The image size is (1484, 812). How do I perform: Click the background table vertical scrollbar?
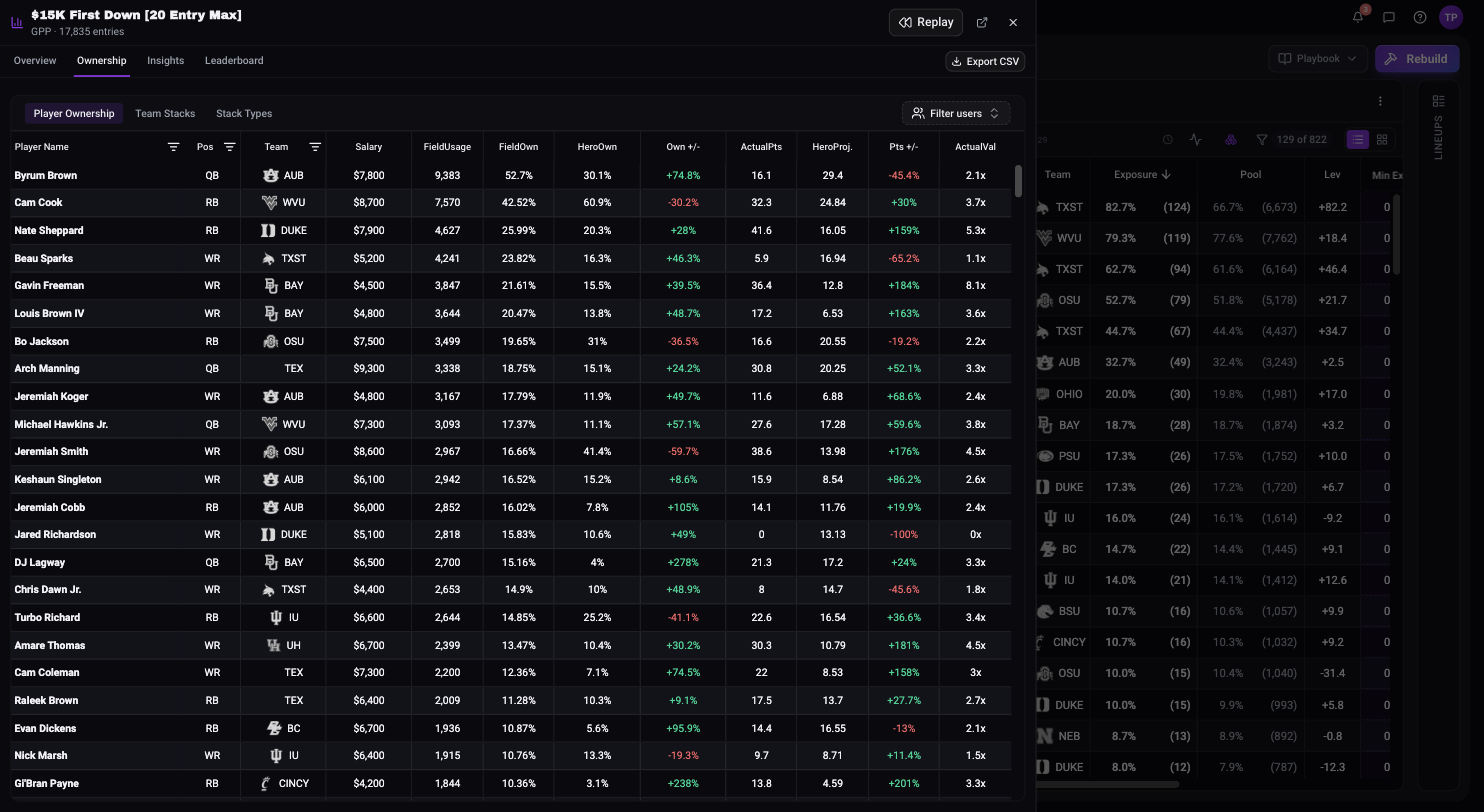pyautogui.click(x=1396, y=235)
